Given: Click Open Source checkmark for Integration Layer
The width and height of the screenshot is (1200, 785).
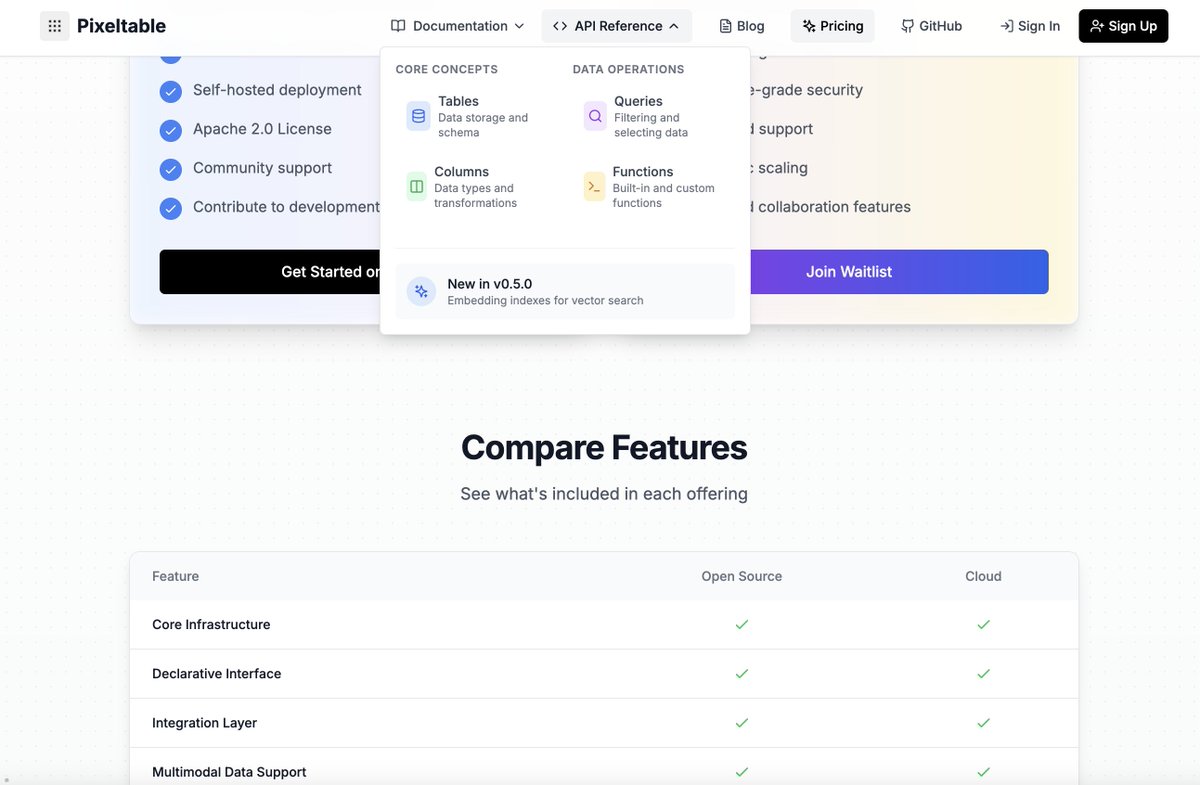Looking at the screenshot, I should coord(742,722).
